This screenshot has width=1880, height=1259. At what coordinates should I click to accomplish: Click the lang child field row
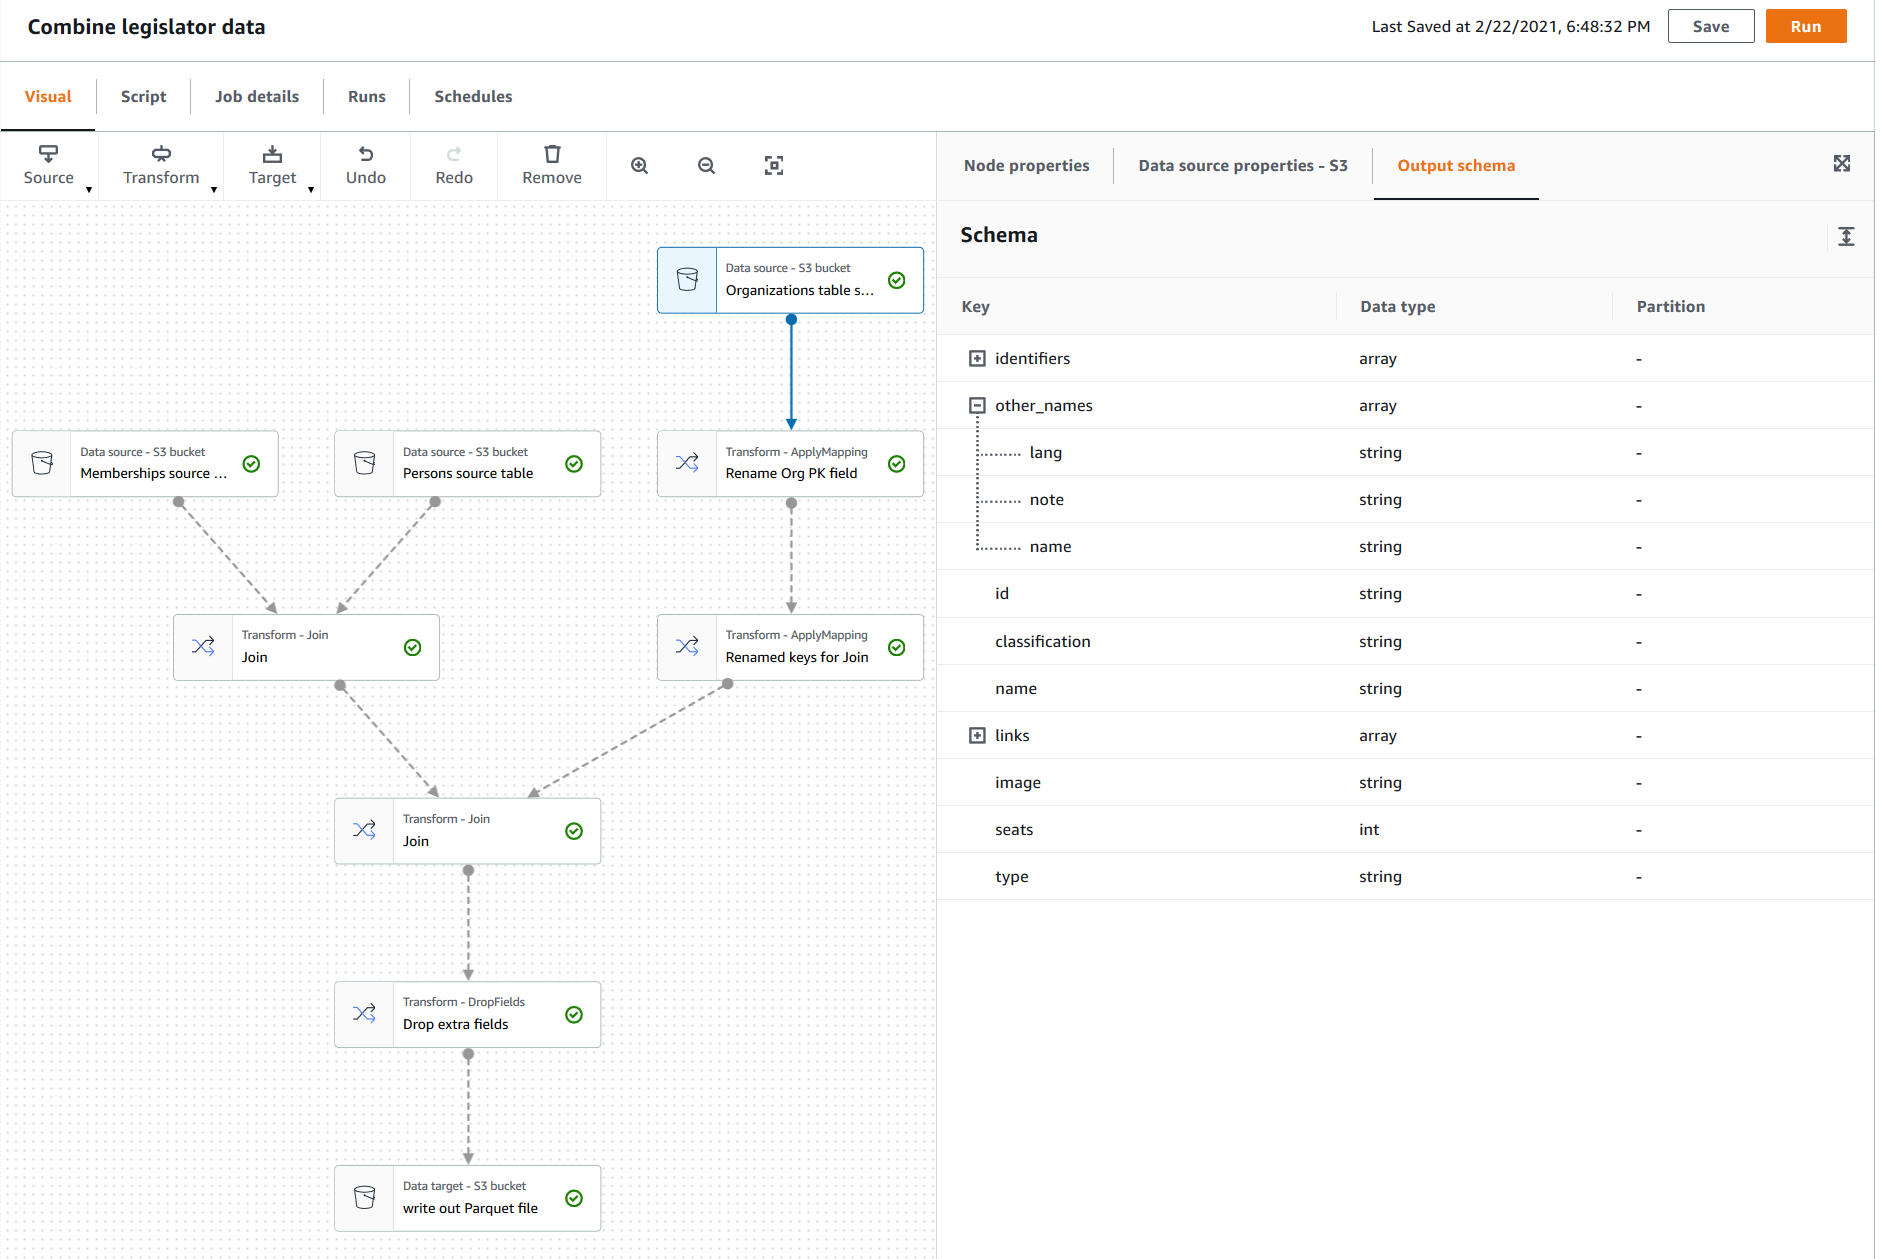click(x=1406, y=452)
